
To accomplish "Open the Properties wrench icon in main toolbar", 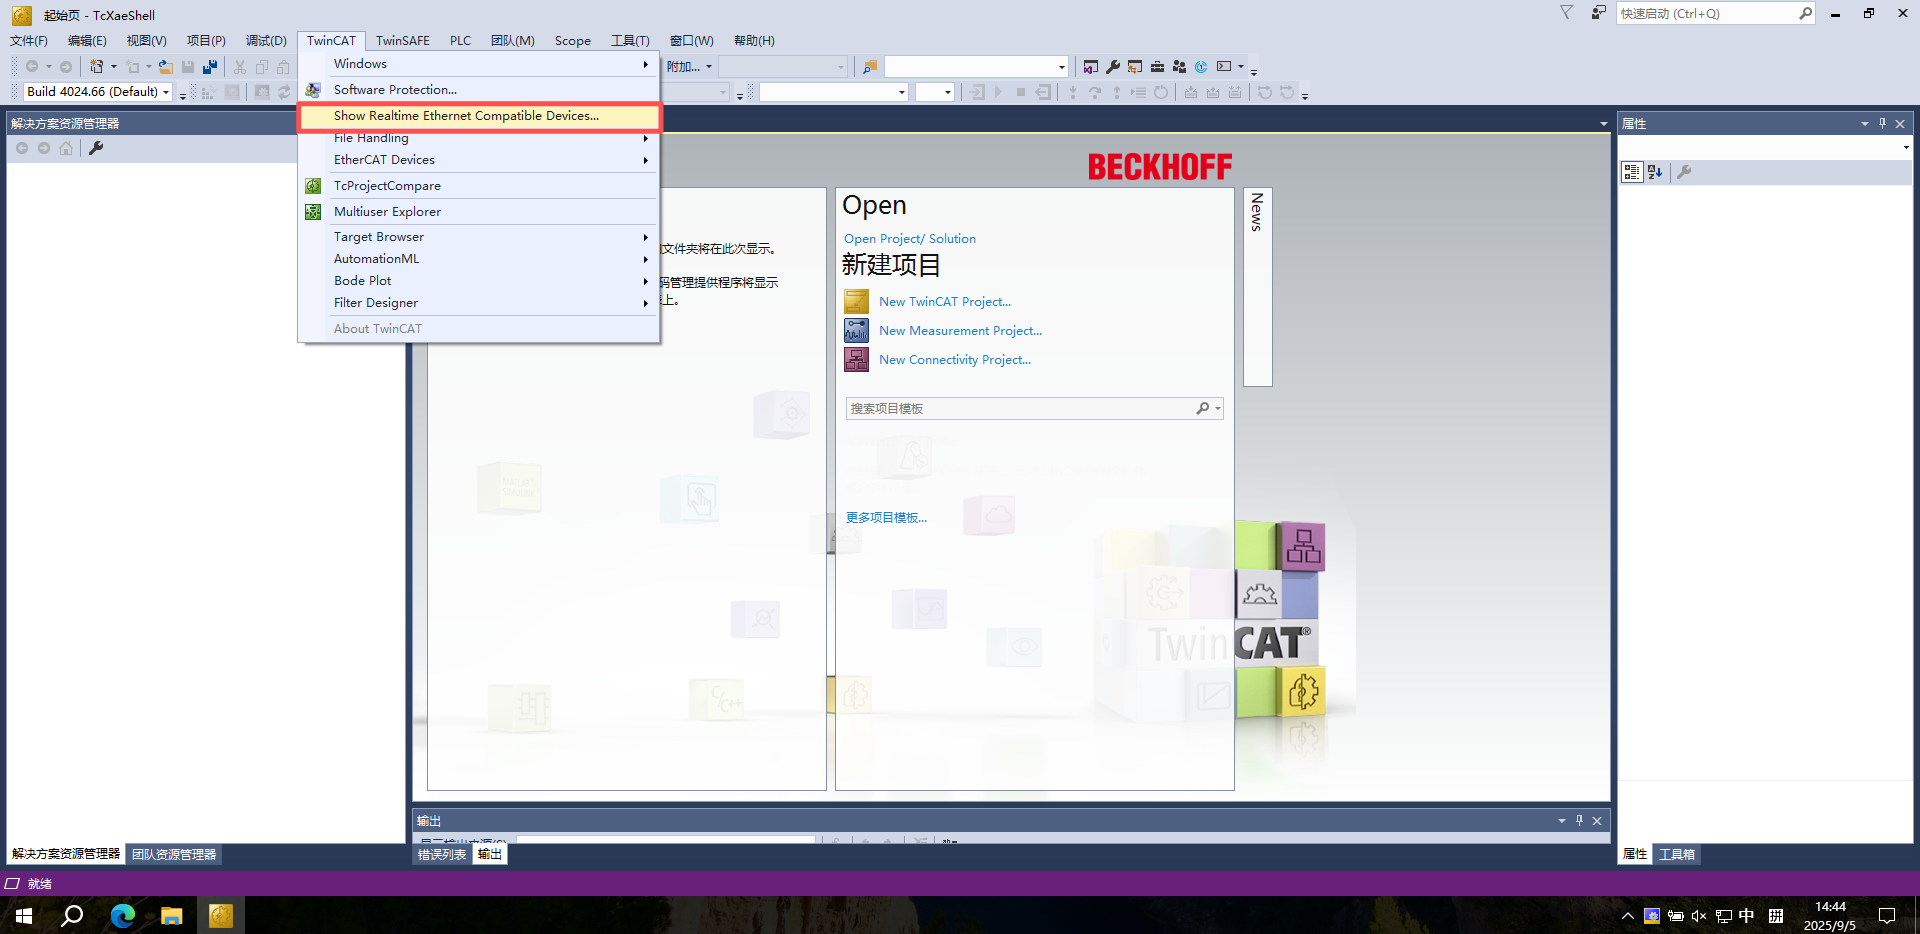I will click(x=1113, y=67).
